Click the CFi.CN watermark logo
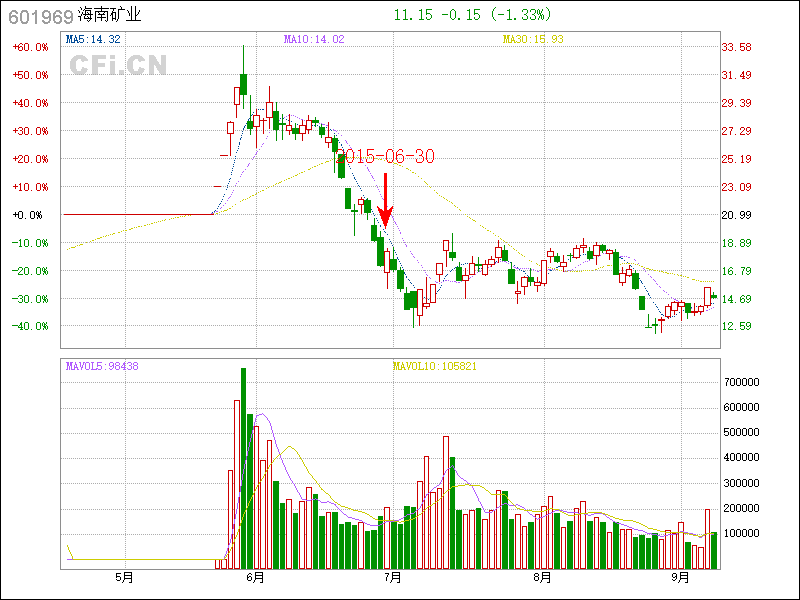Viewport: 800px width, 600px height. (118, 65)
